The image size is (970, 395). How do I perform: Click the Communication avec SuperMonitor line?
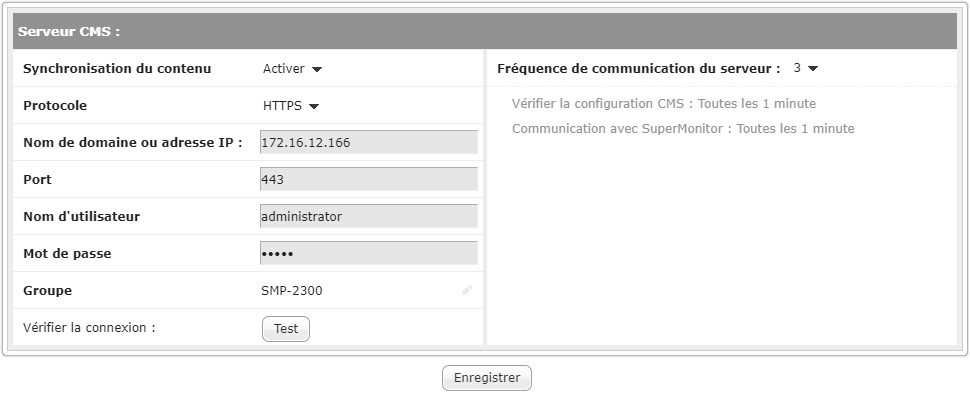(x=683, y=129)
